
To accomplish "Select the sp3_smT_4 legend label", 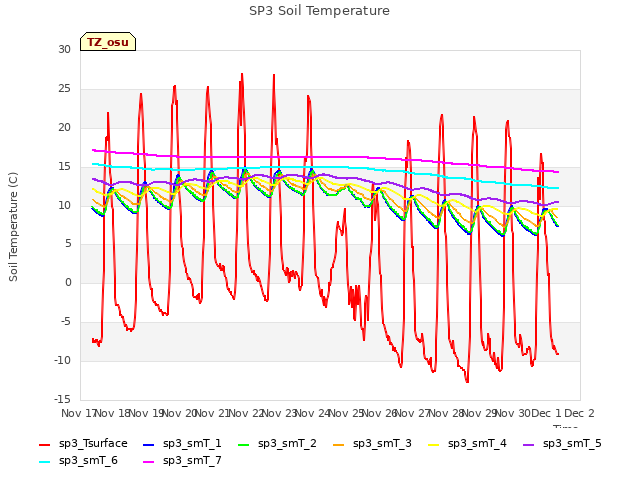I will click(477, 444).
